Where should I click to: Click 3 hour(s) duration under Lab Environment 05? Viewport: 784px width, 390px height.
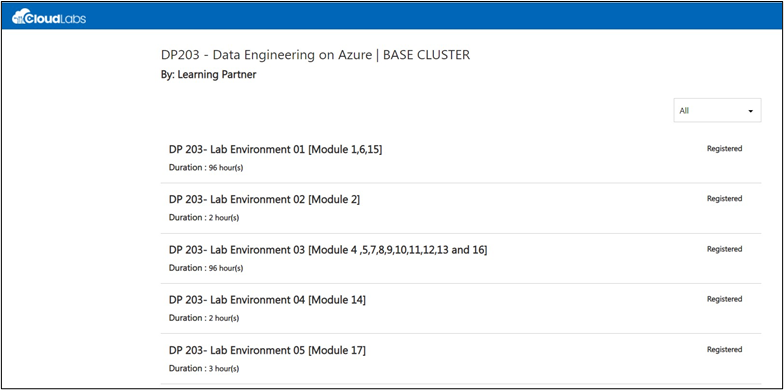click(x=224, y=369)
